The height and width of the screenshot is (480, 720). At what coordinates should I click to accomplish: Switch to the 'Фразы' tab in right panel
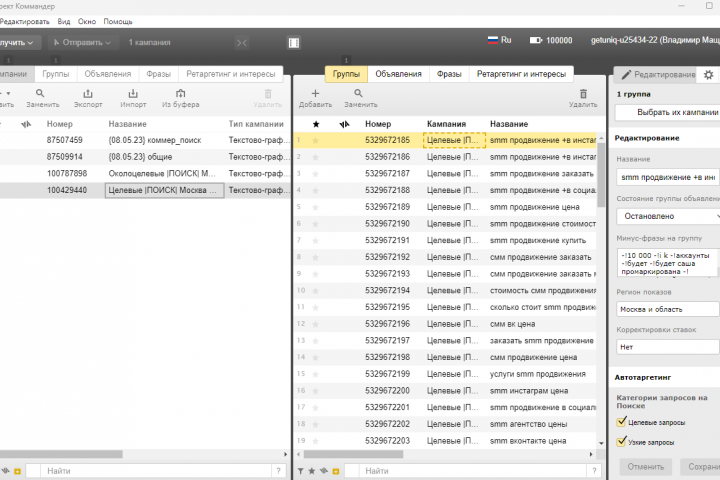(449, 74)
